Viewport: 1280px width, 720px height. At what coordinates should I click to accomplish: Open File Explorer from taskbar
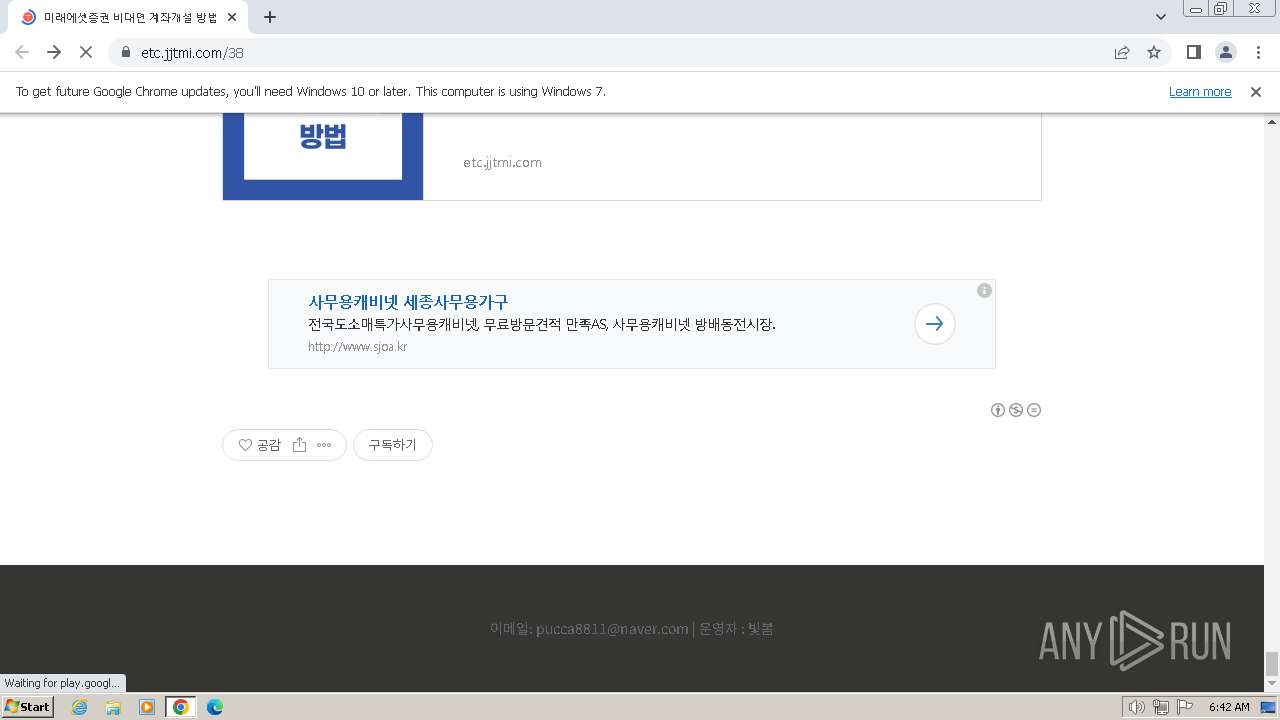(113, 707)
